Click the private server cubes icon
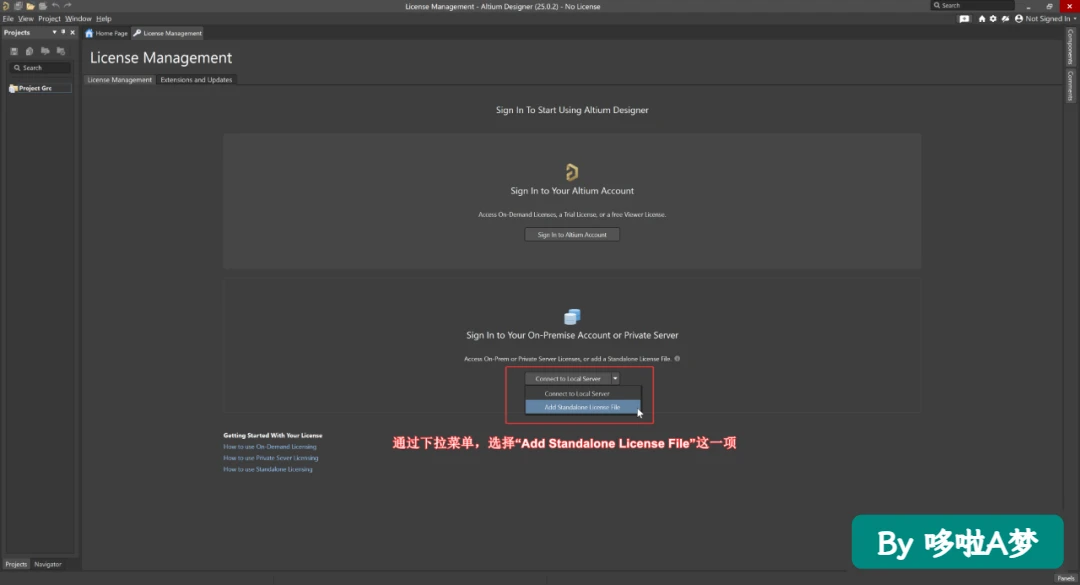 [x=572, y=316]
